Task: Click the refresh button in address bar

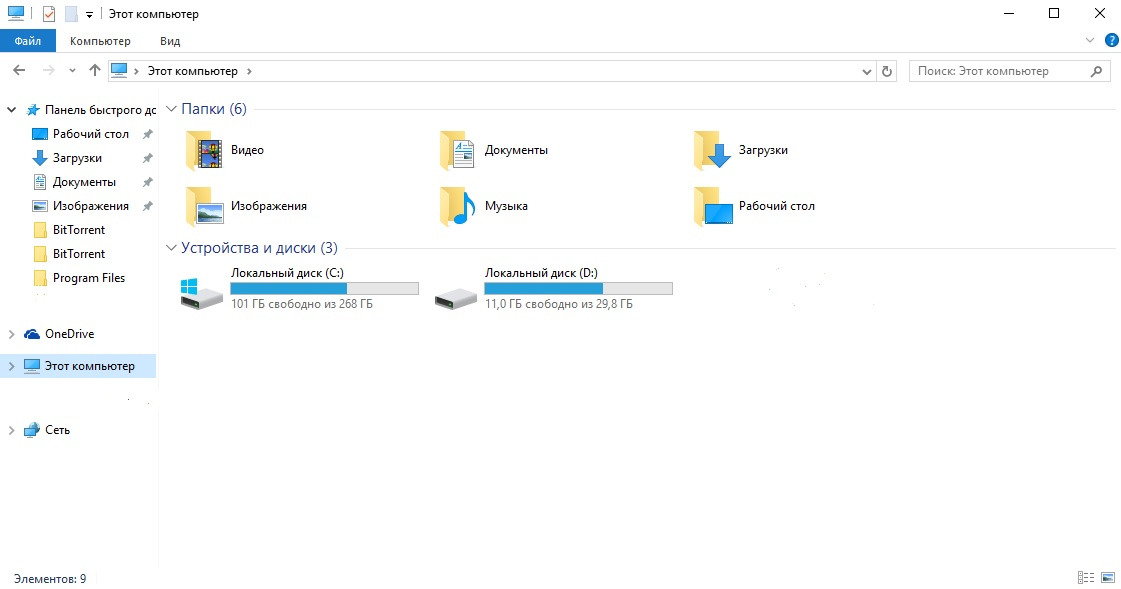Action: pyautogui.click(x=887, y=71)
